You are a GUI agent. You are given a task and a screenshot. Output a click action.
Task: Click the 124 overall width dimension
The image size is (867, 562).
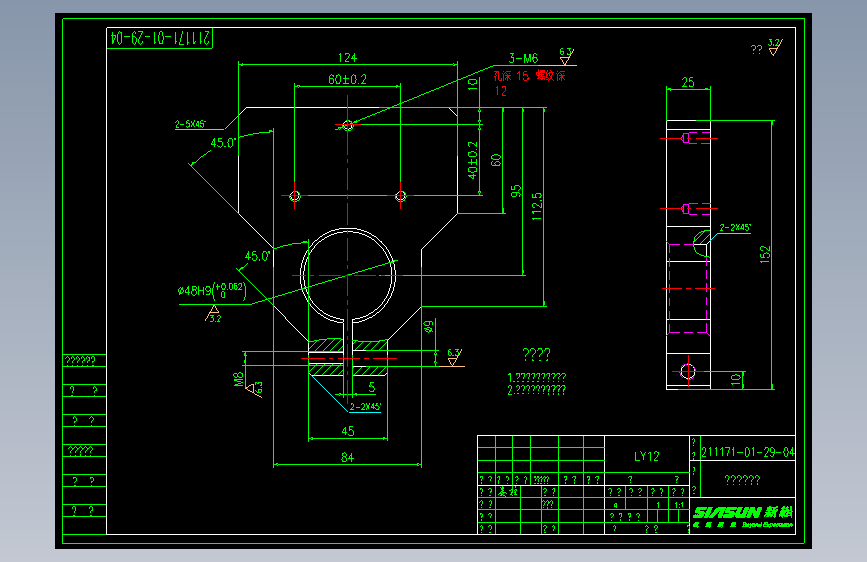point(347,58)
